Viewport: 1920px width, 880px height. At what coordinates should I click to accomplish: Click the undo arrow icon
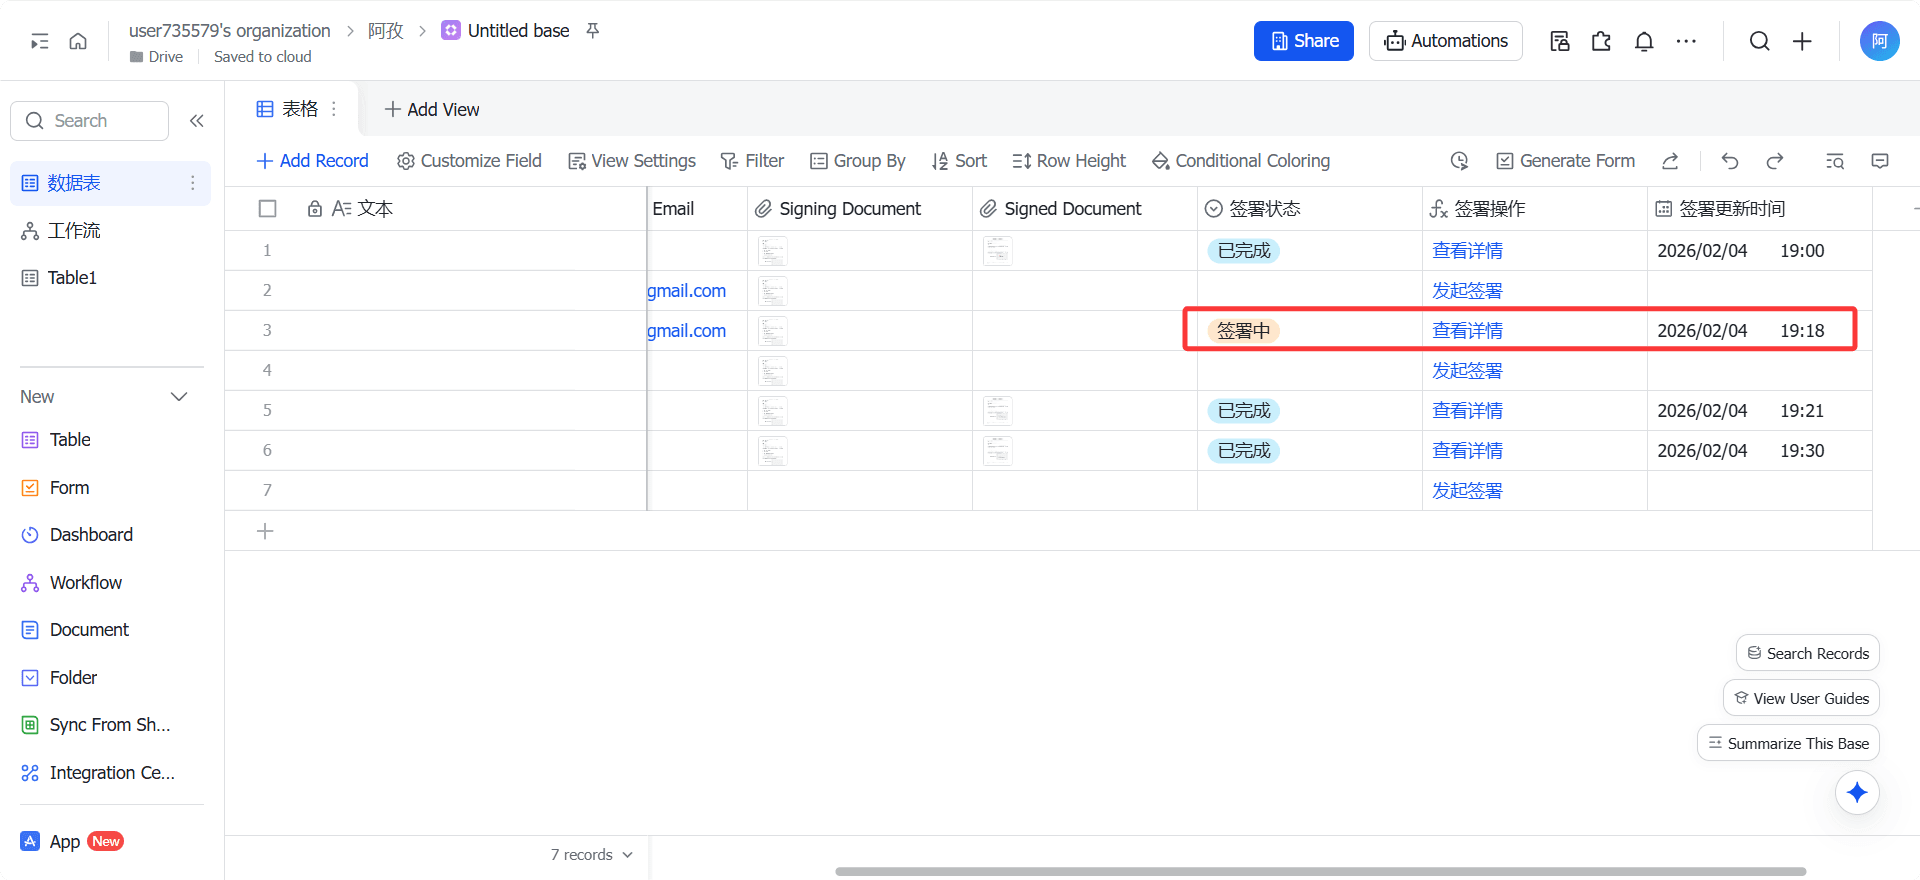1730,161
